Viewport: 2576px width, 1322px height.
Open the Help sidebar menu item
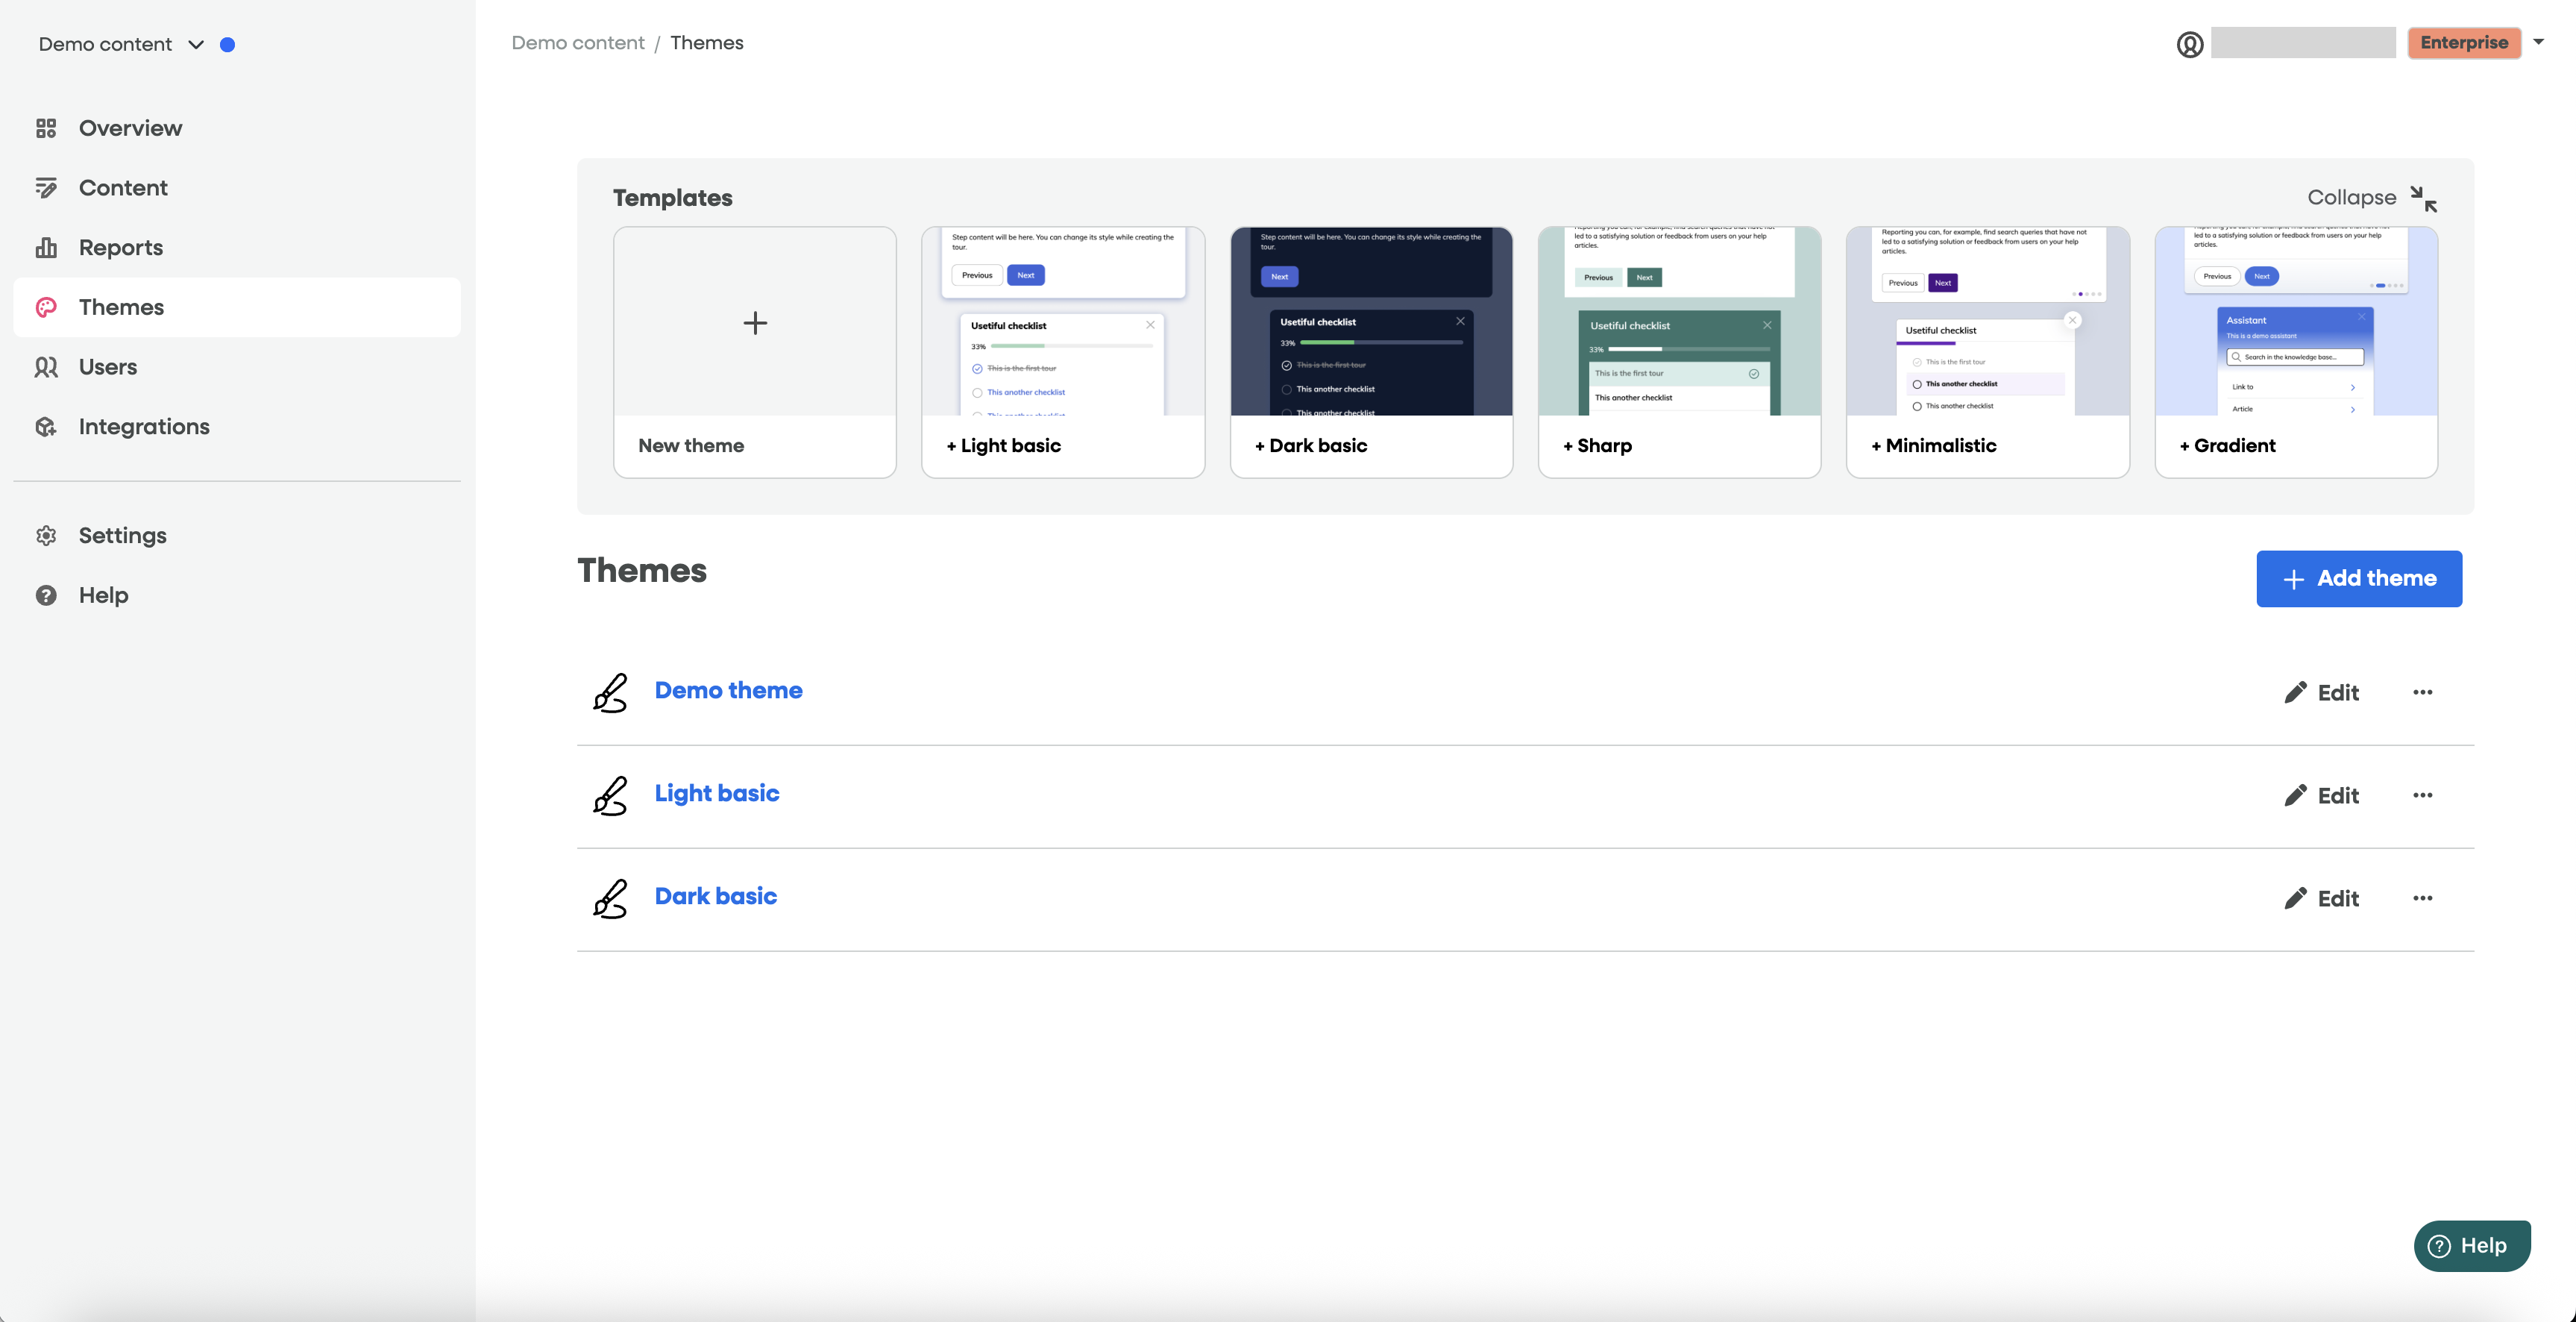[103, 595]
